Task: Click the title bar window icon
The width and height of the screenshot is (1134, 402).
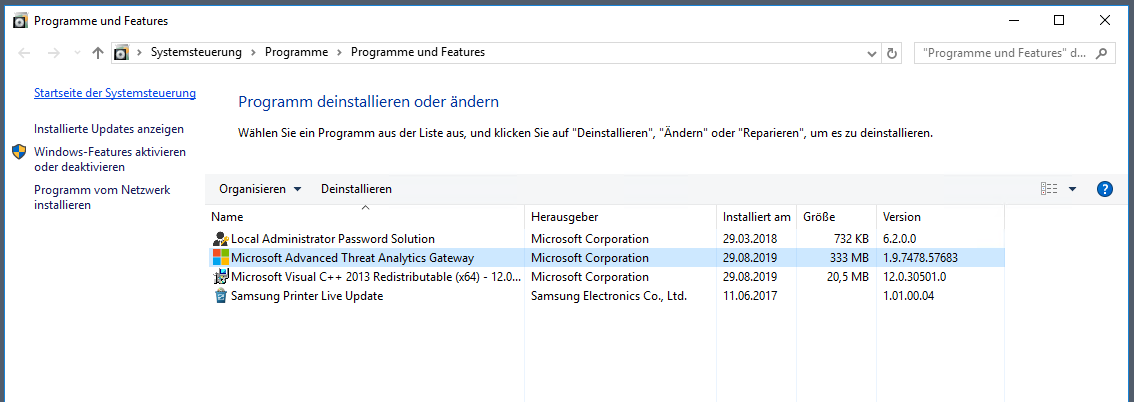Action: click(21, 21)
